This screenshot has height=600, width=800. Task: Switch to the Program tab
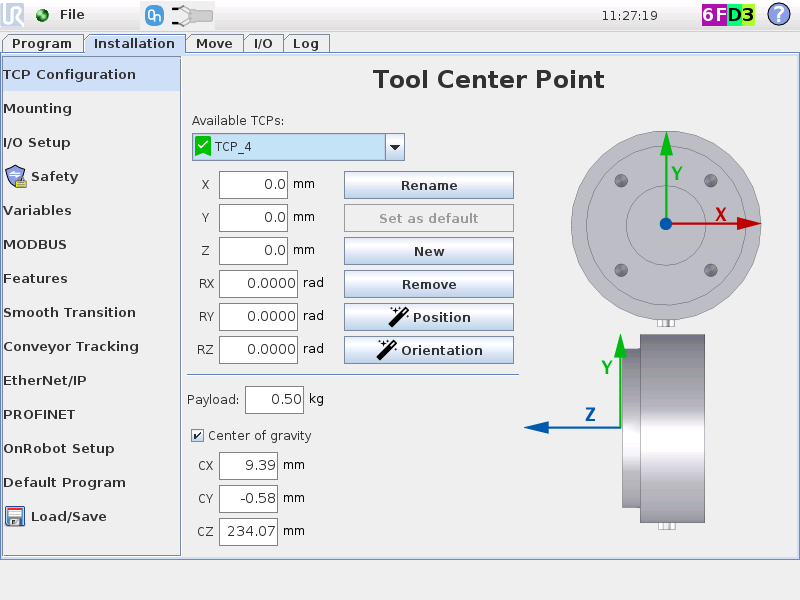point(42,44)
